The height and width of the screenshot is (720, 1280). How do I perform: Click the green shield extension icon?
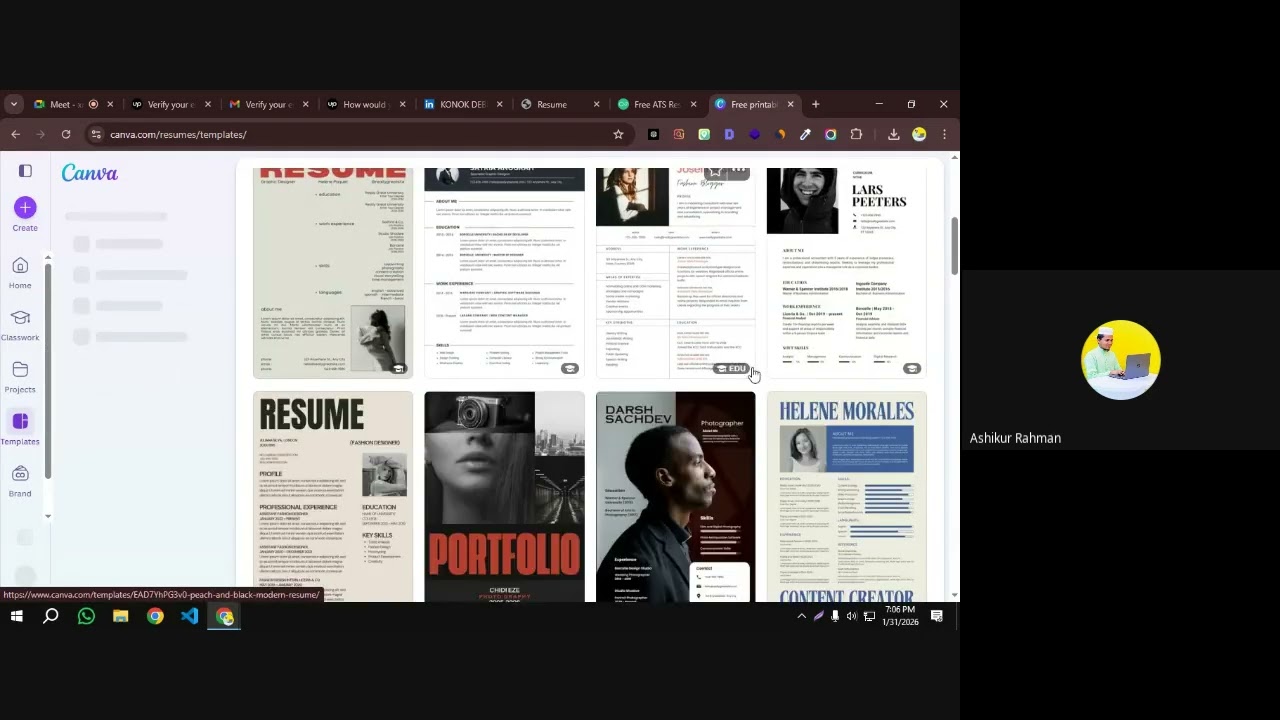click(704, 134)
